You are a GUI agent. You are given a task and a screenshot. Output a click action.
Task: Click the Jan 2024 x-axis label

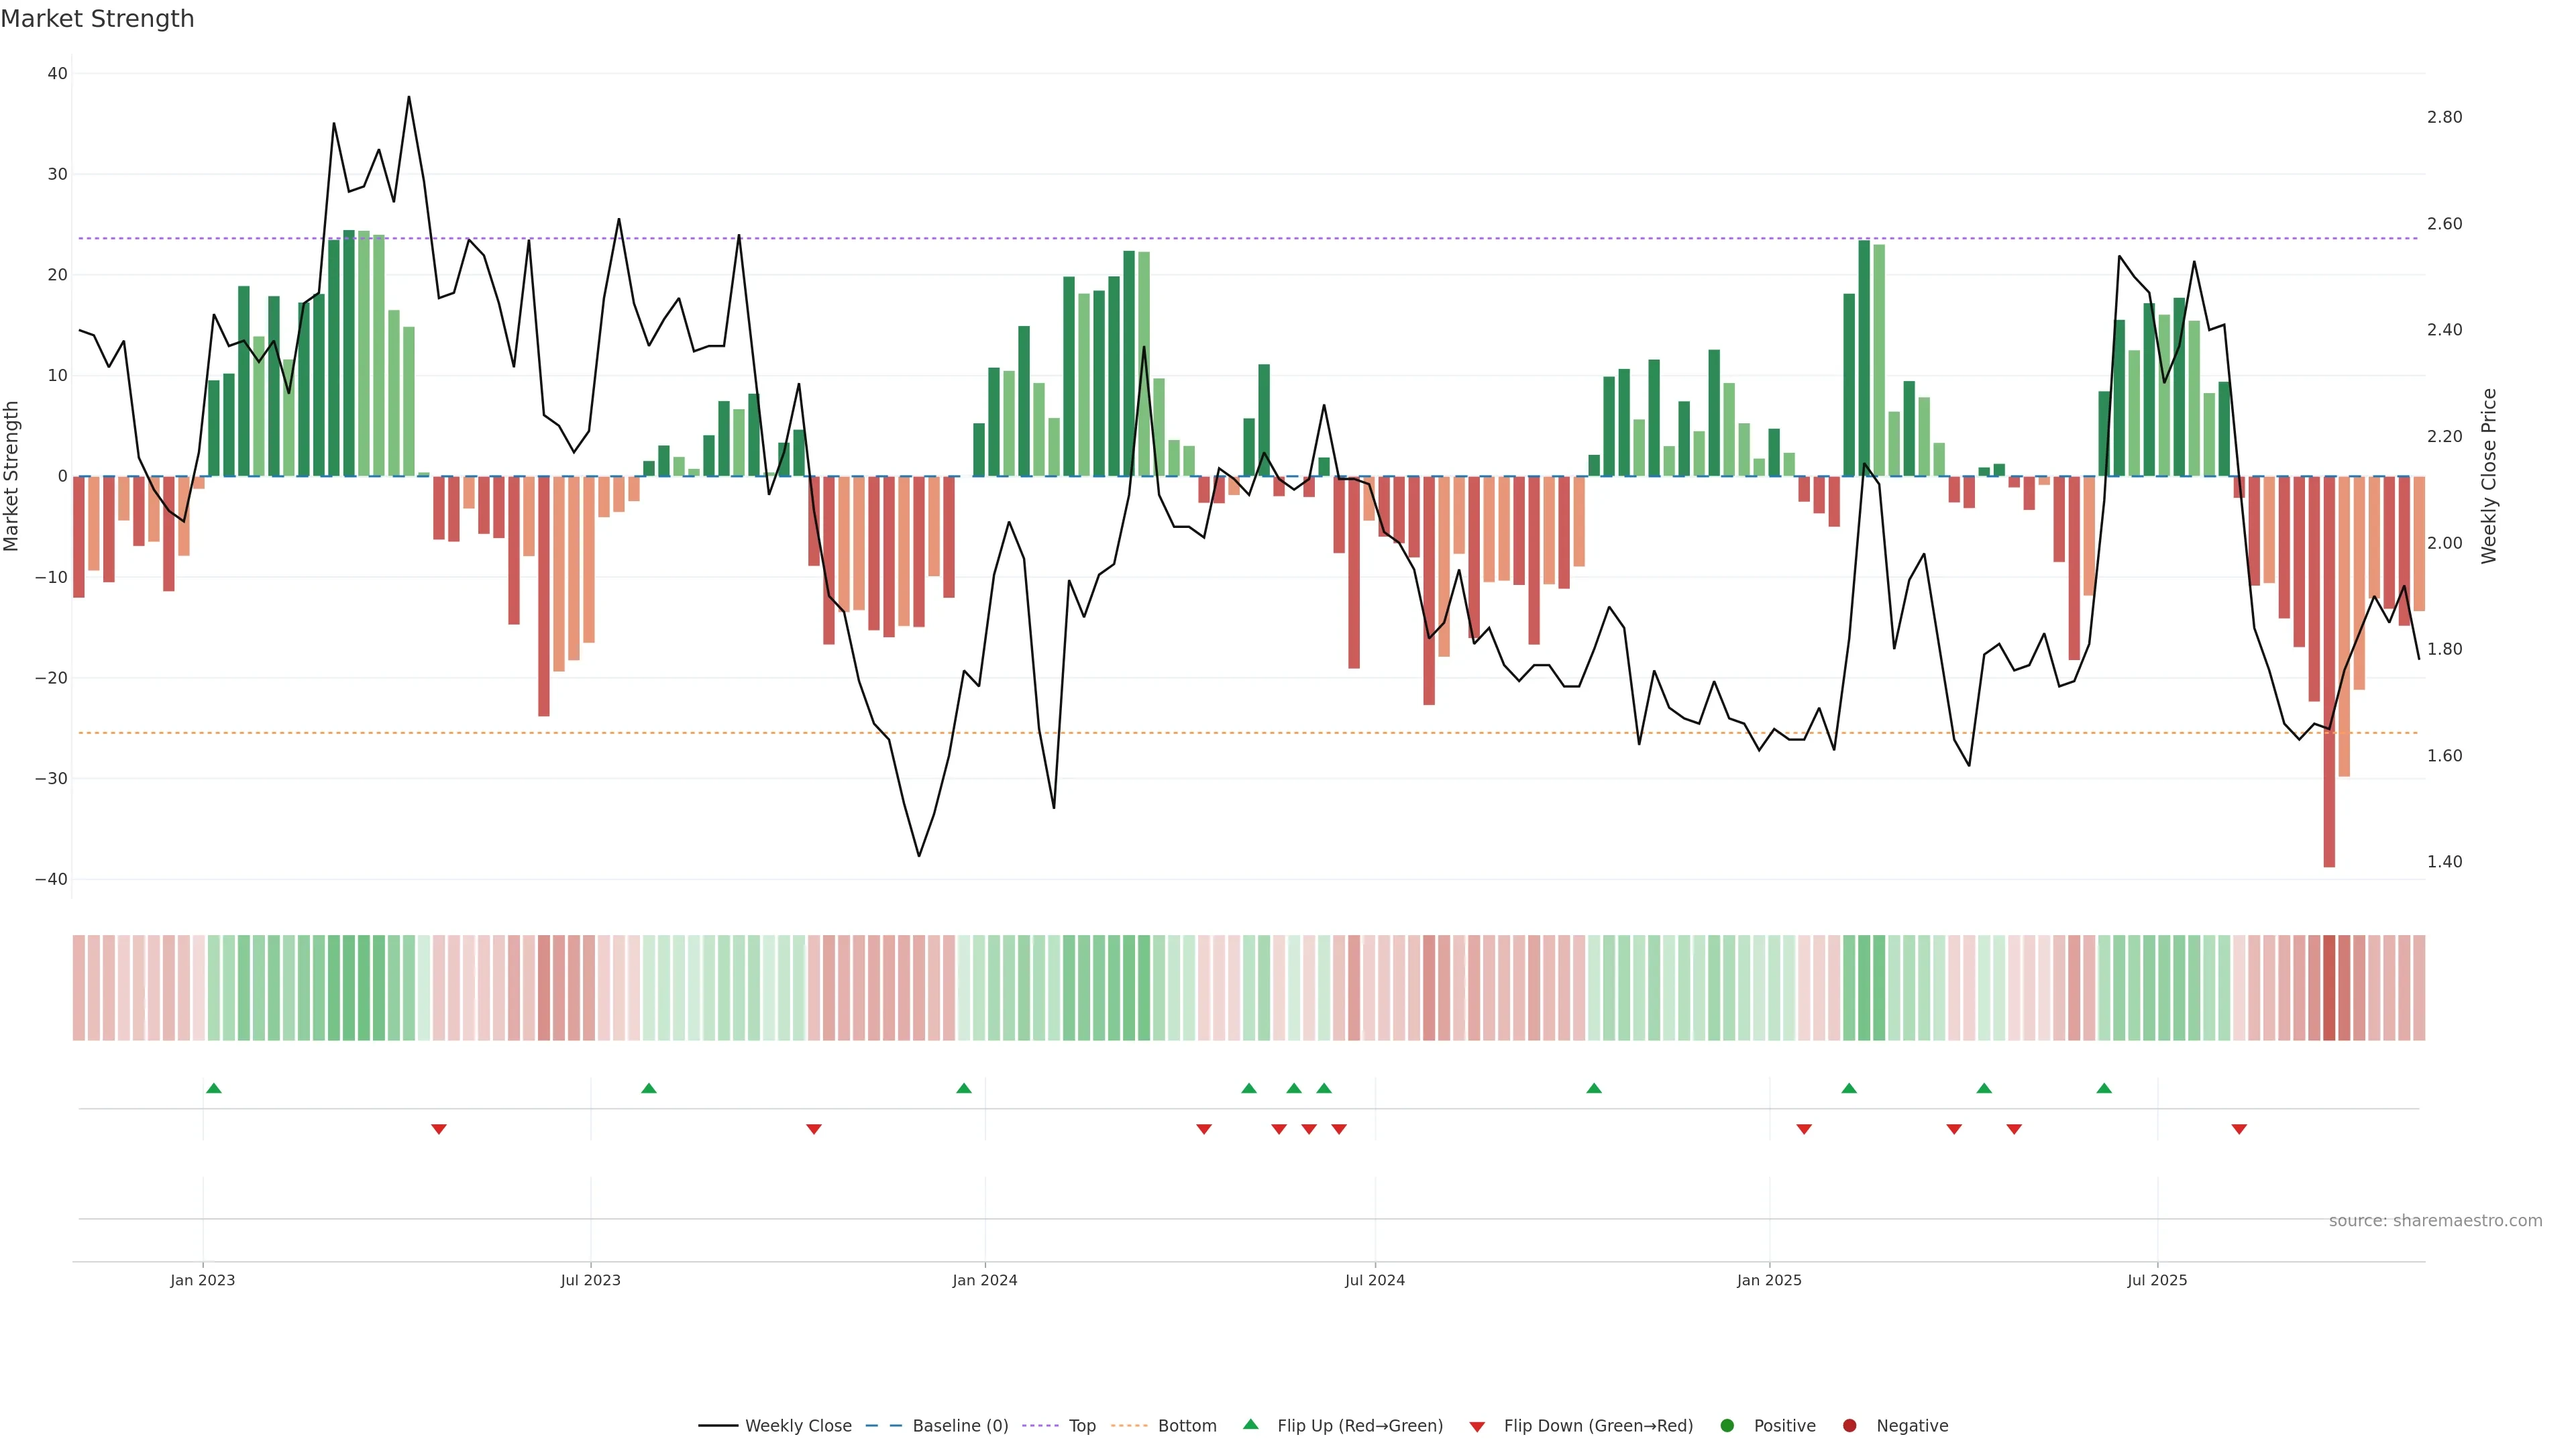coord(984,1280)
